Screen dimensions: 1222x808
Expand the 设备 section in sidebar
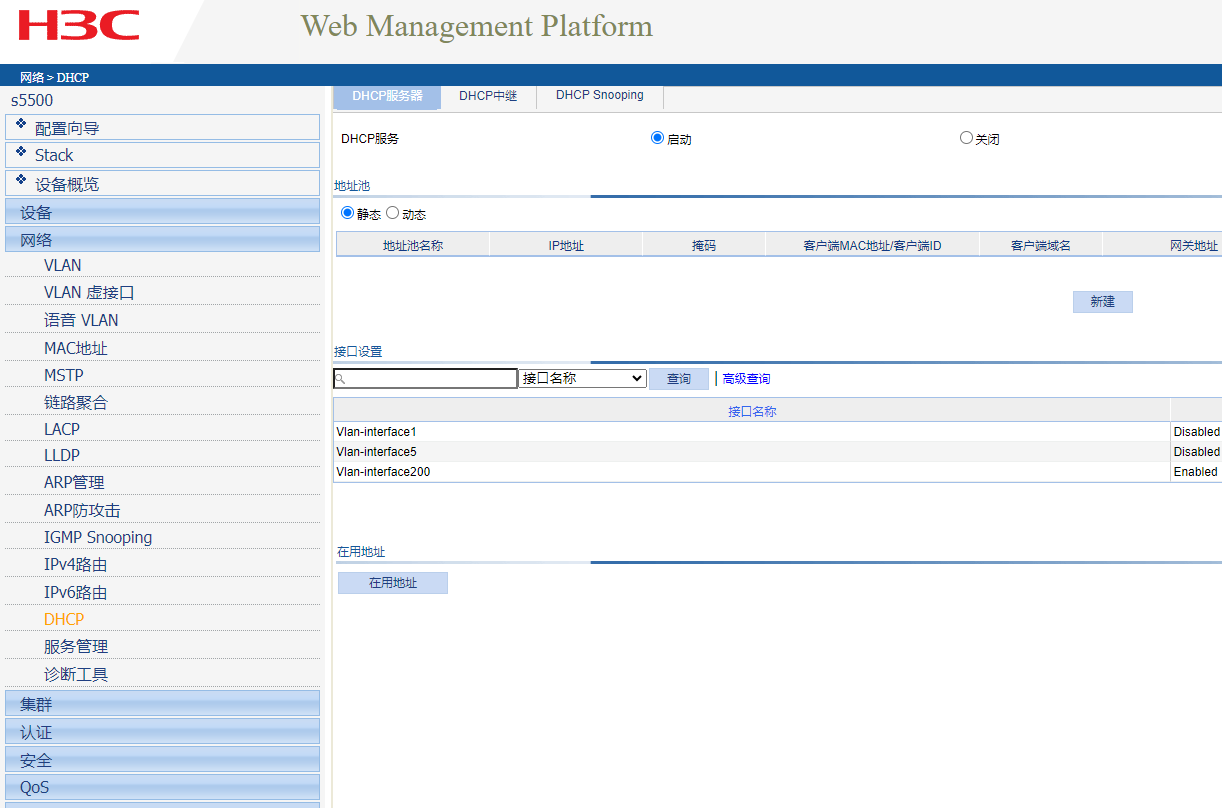[162, 212]
